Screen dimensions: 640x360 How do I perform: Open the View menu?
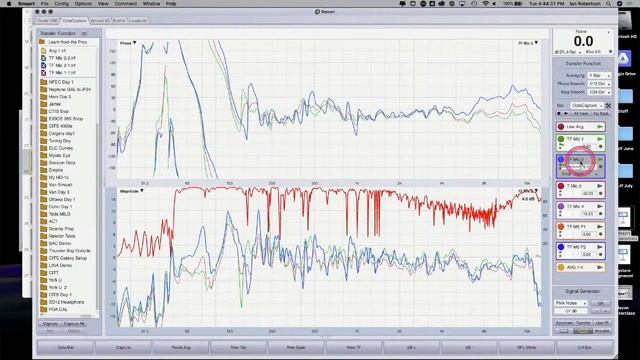point(103,4)
